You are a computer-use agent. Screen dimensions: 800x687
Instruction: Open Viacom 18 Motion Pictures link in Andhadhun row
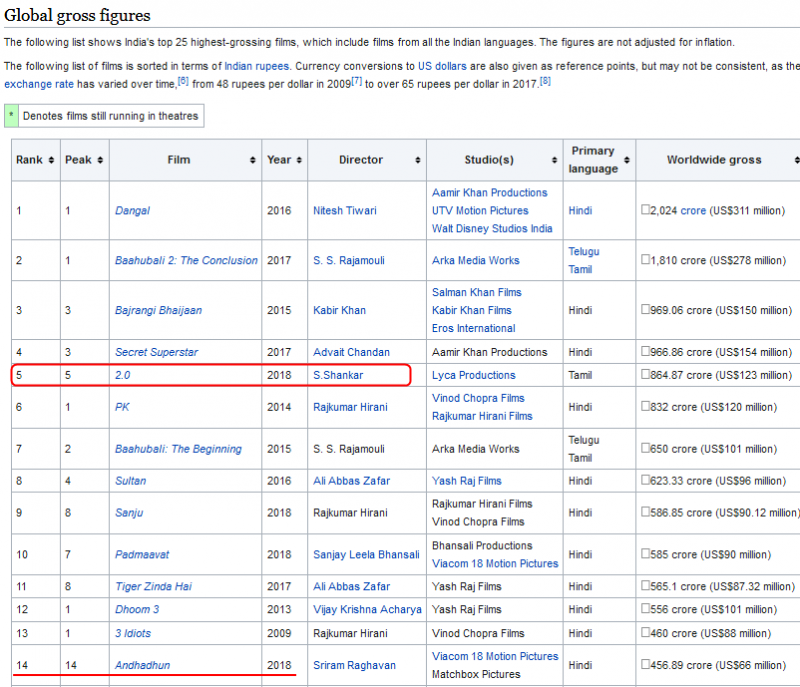point(495,656)
